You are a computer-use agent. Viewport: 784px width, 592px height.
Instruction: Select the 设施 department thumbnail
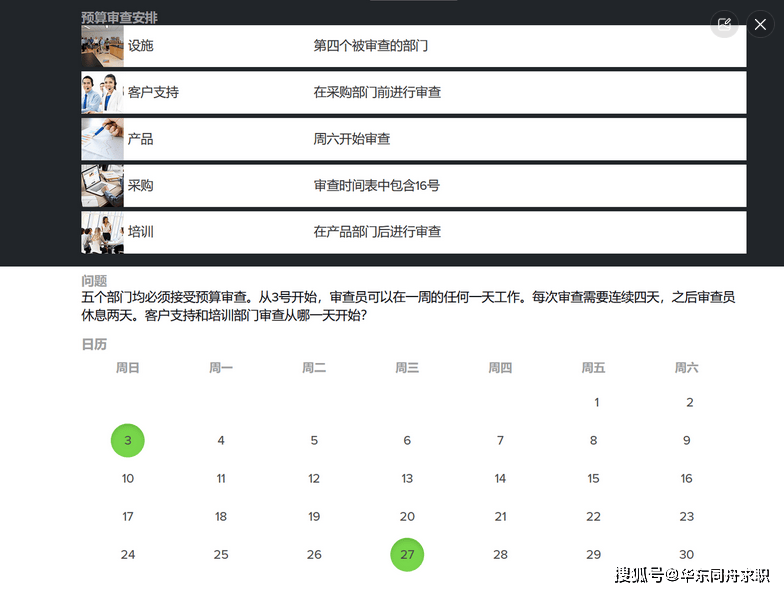click(102, 46)
